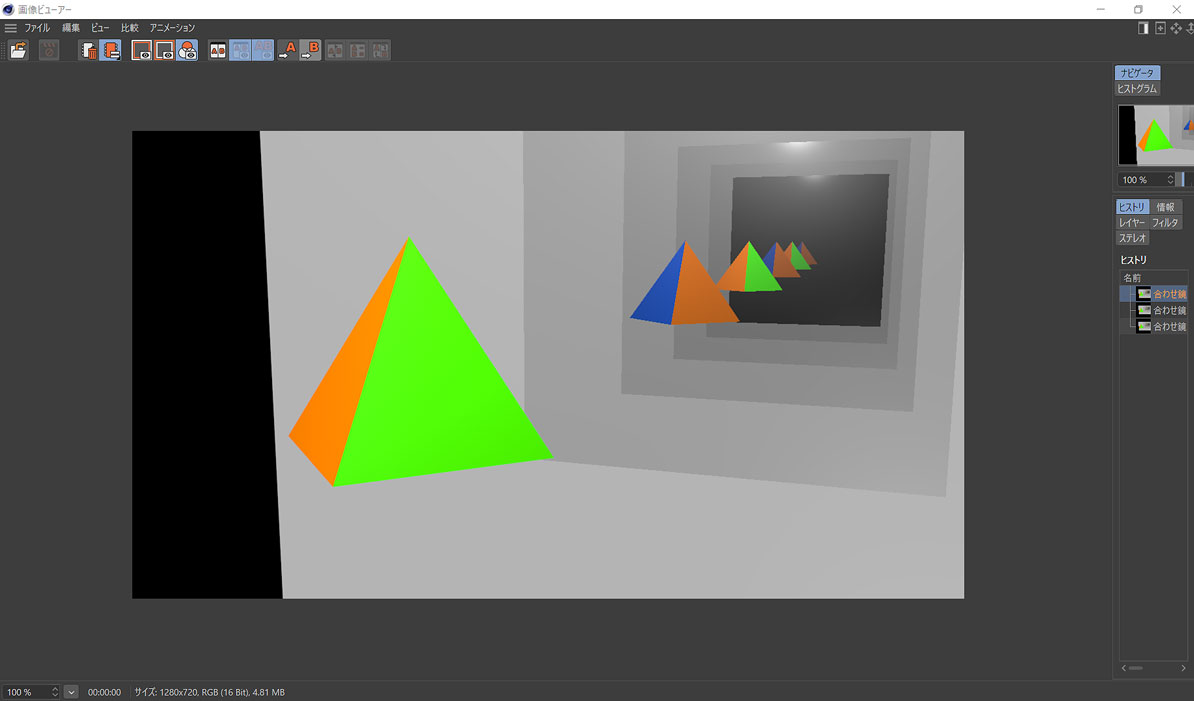Open the レイヤー tab

(x=1131, y=223)
